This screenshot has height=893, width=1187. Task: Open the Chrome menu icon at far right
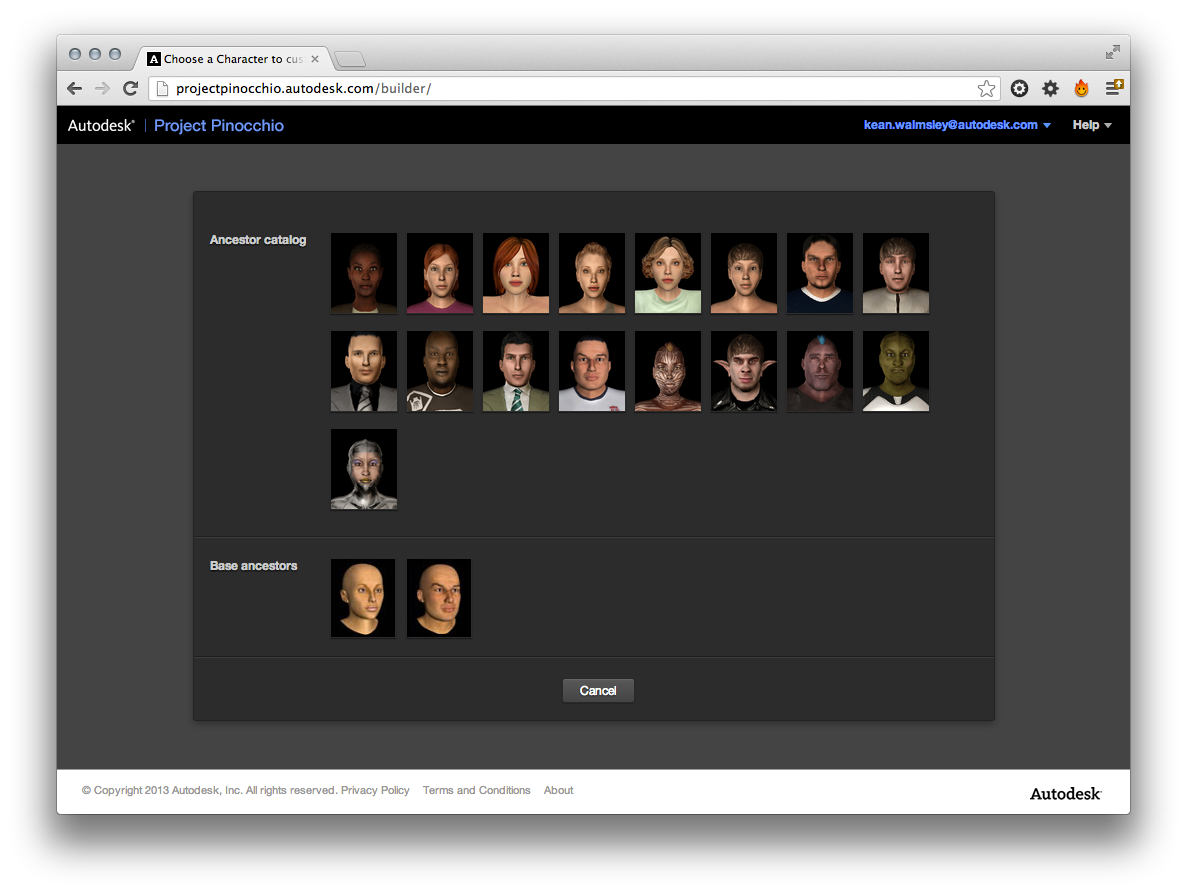tap(1114, 88)
